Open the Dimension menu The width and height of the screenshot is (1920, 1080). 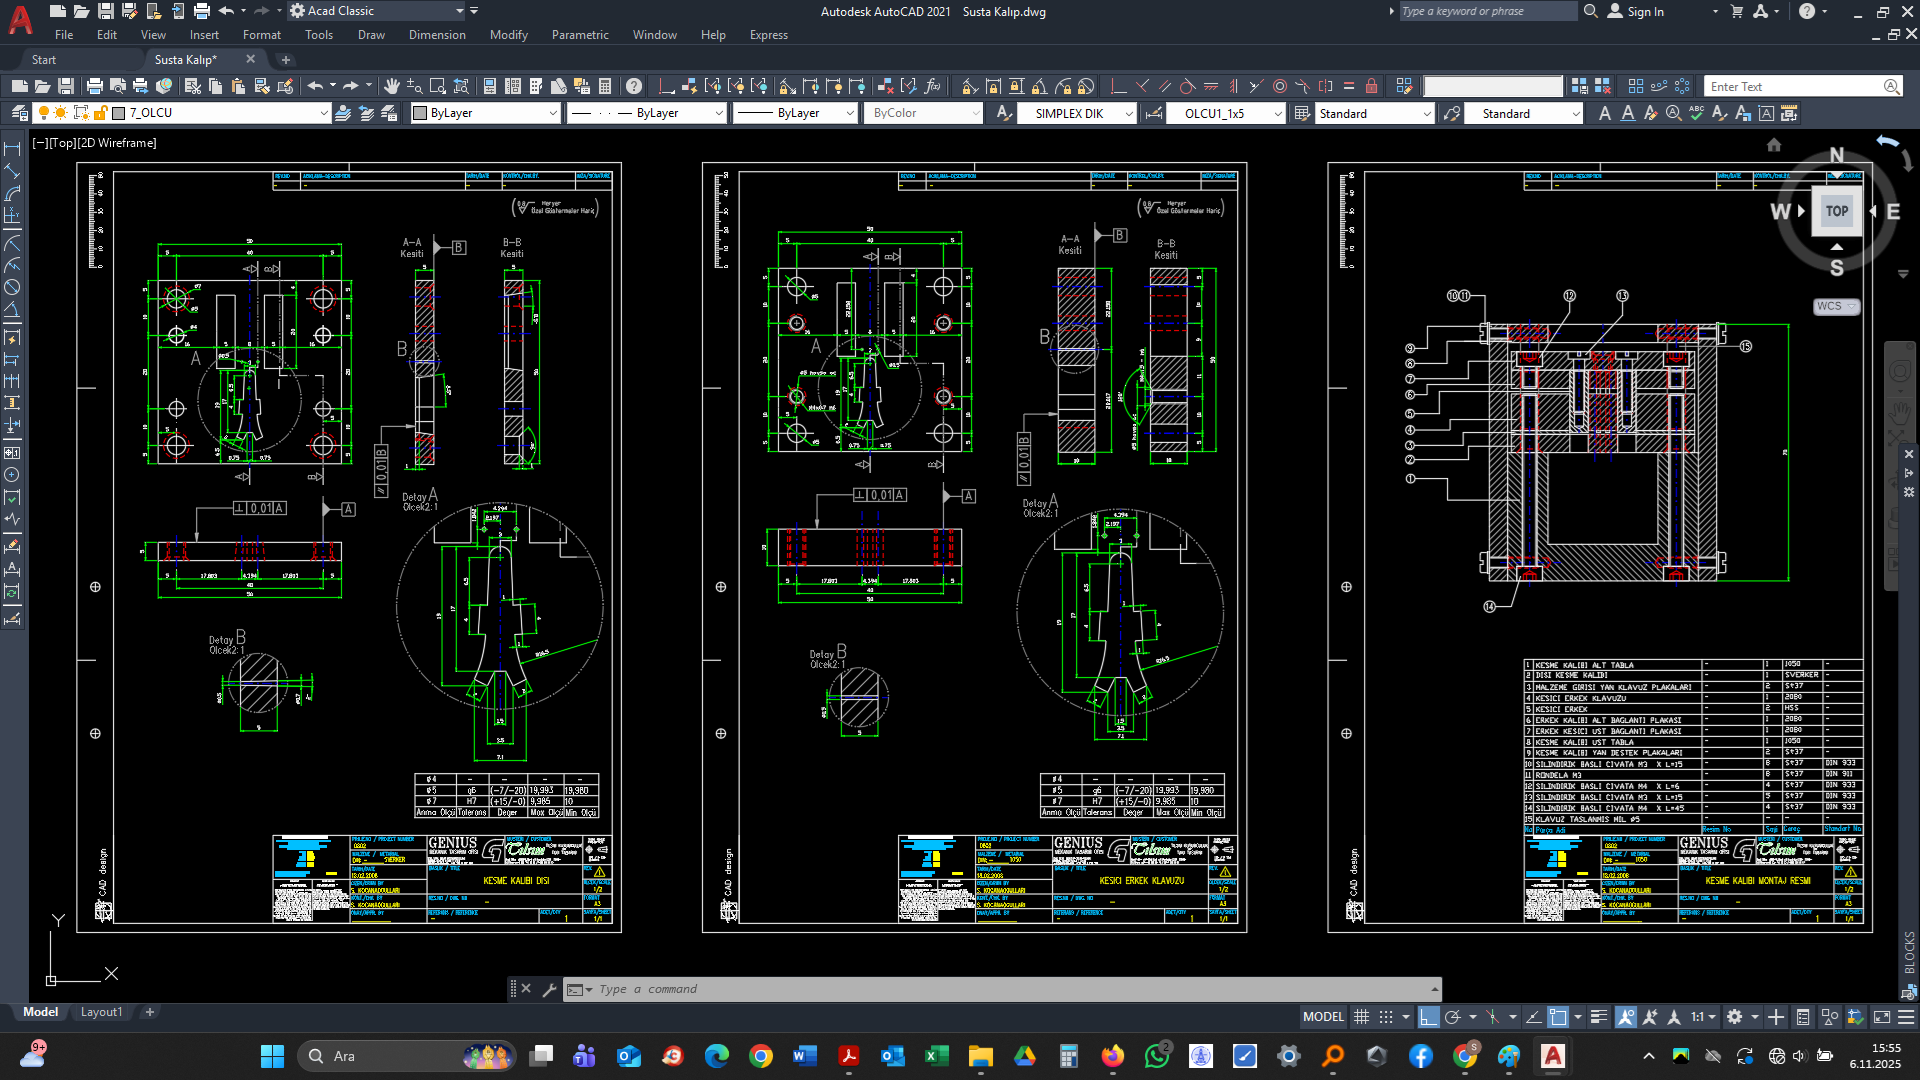(437, 35)
